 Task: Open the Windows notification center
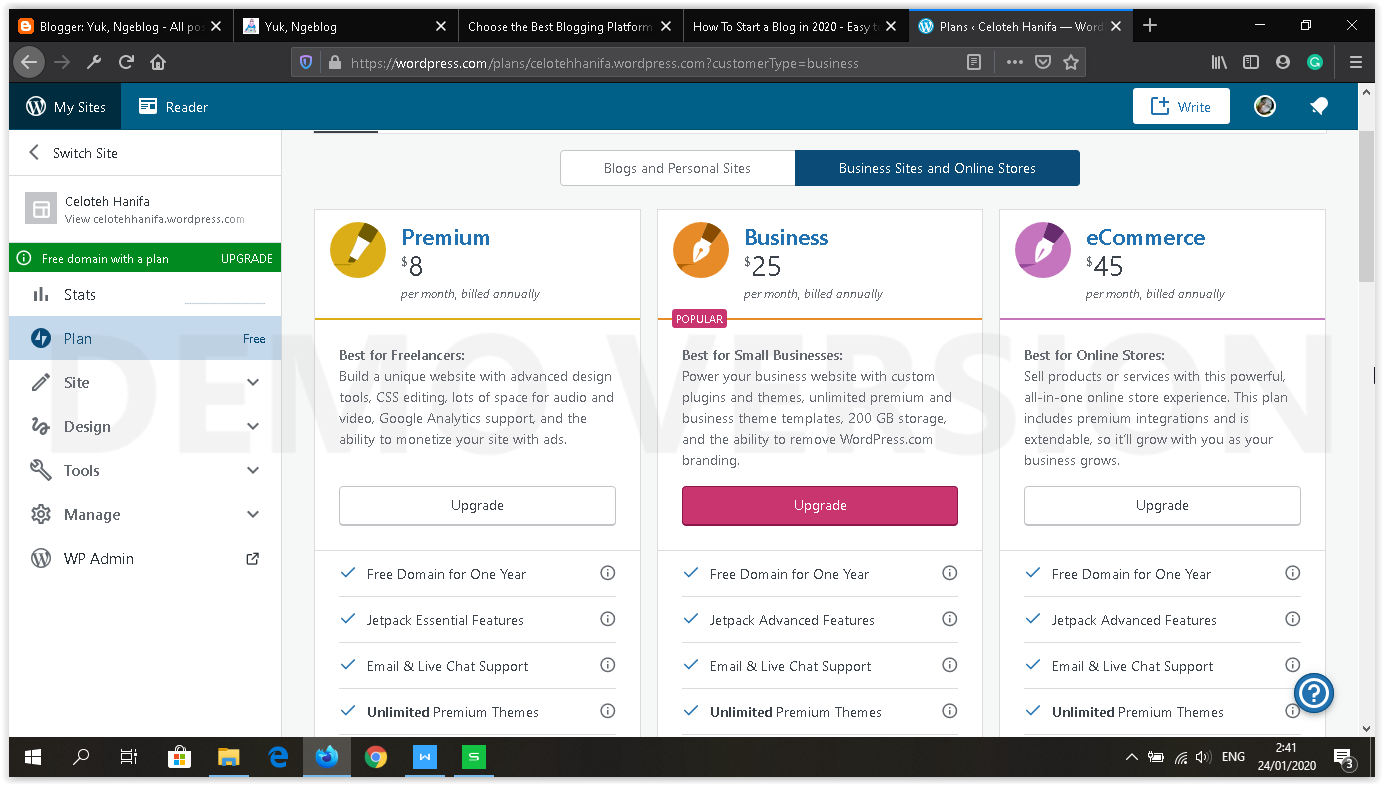click(1343, 758)
